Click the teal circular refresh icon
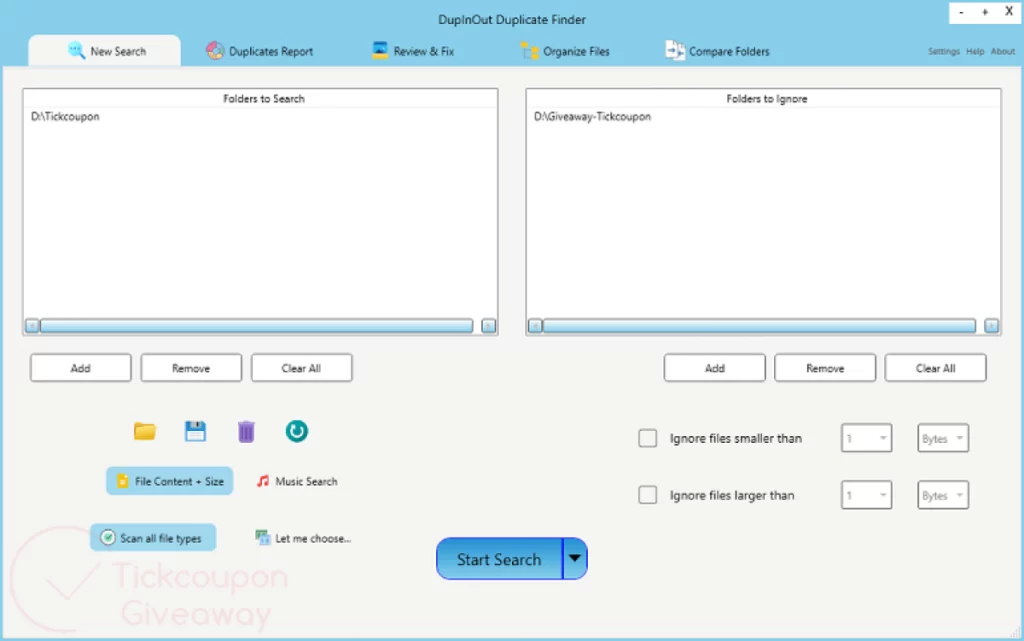 pos(296,431)
